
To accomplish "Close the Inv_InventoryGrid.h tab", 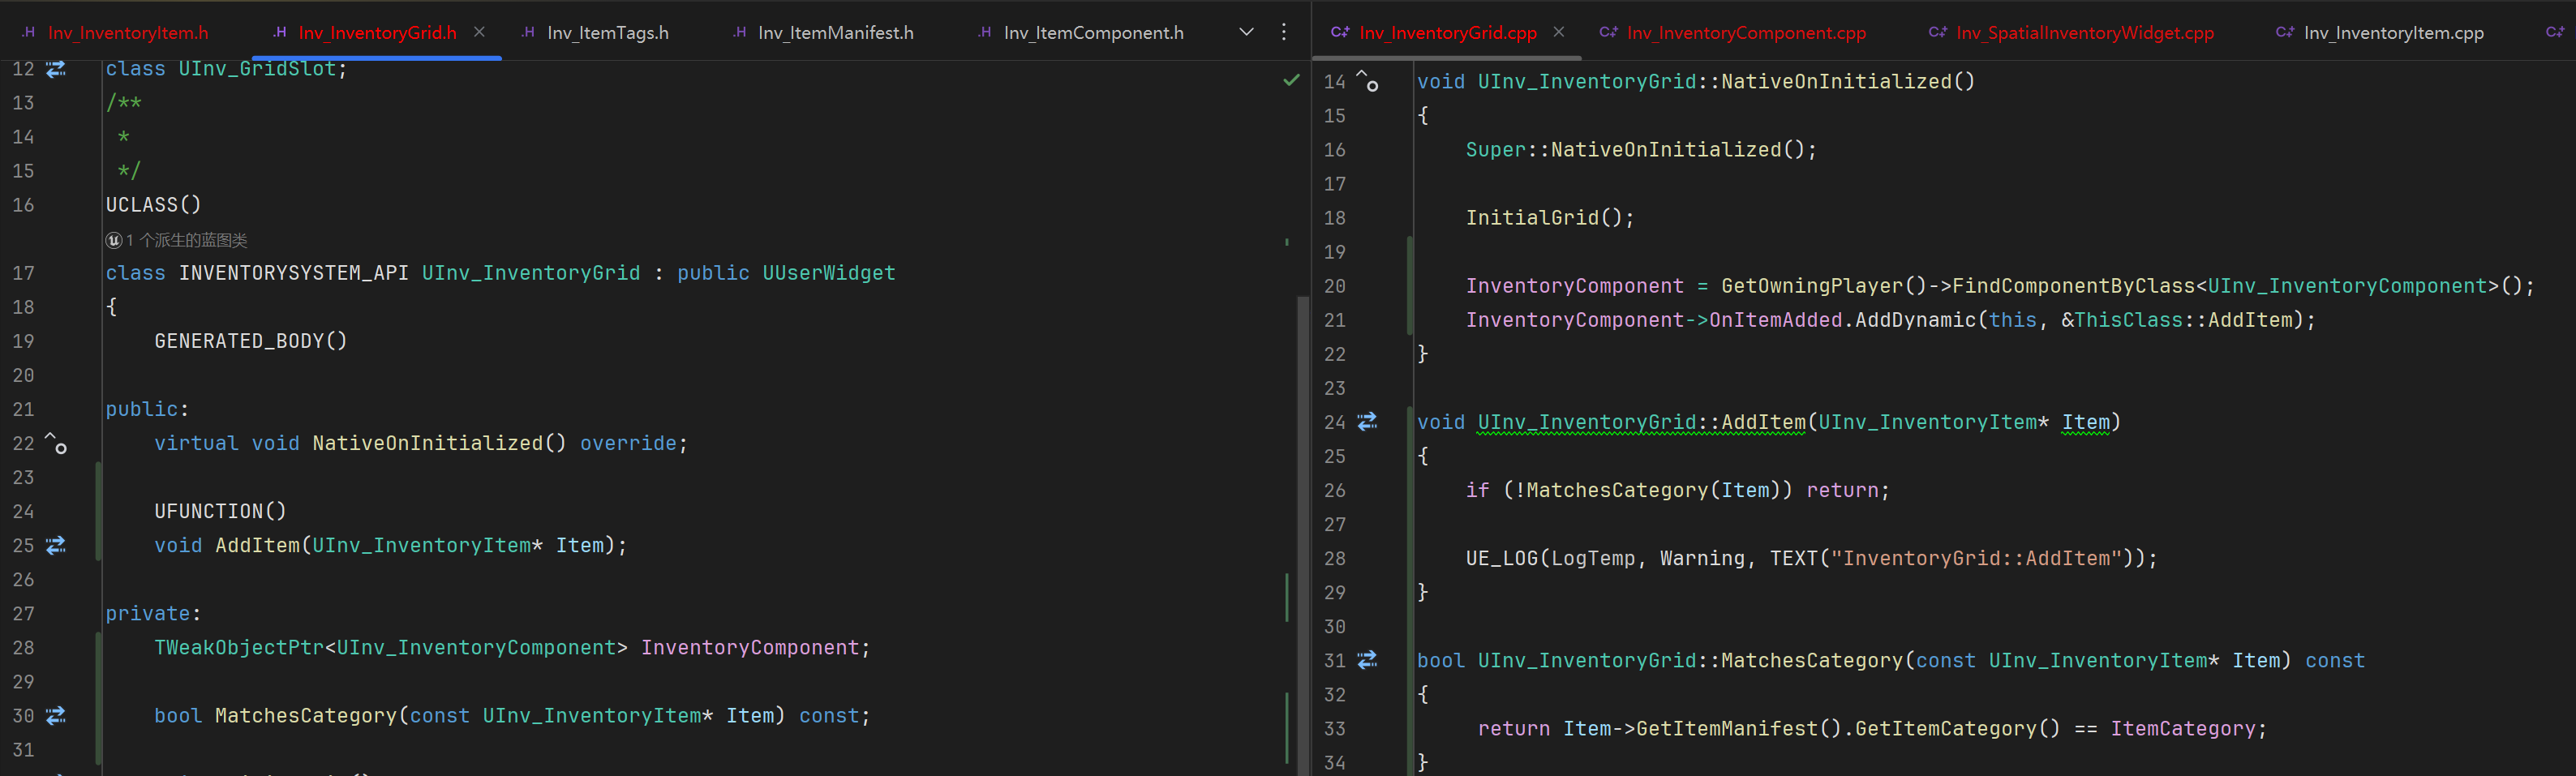I will [479, 32].
